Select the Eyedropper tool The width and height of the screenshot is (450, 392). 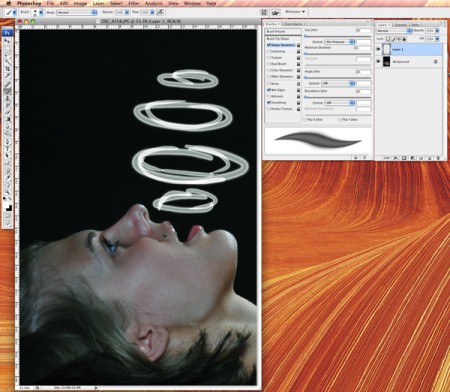pos(6,177)
